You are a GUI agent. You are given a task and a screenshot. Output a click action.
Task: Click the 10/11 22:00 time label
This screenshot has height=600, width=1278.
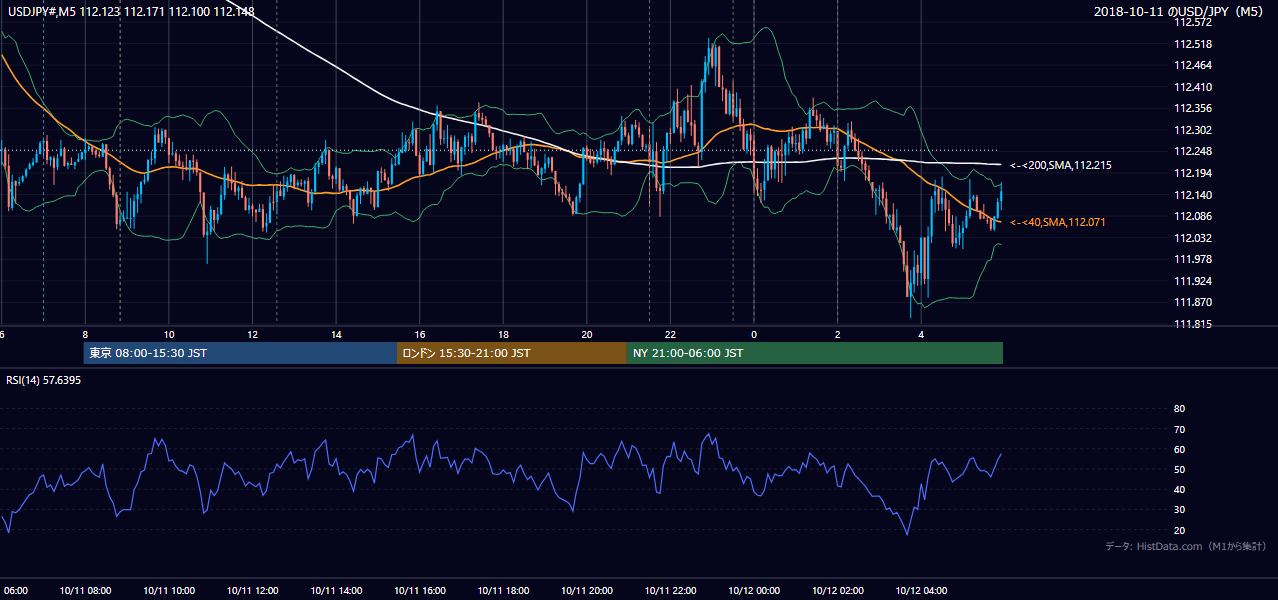pyautogui.click(x=670, y=590)
